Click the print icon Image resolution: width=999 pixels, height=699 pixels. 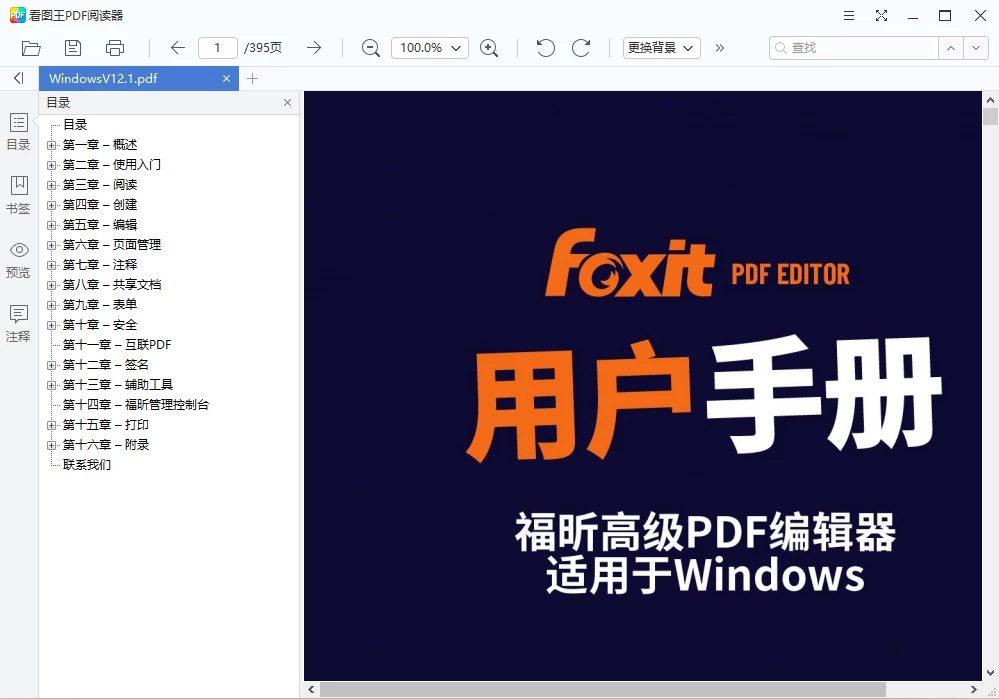[115, 48]
